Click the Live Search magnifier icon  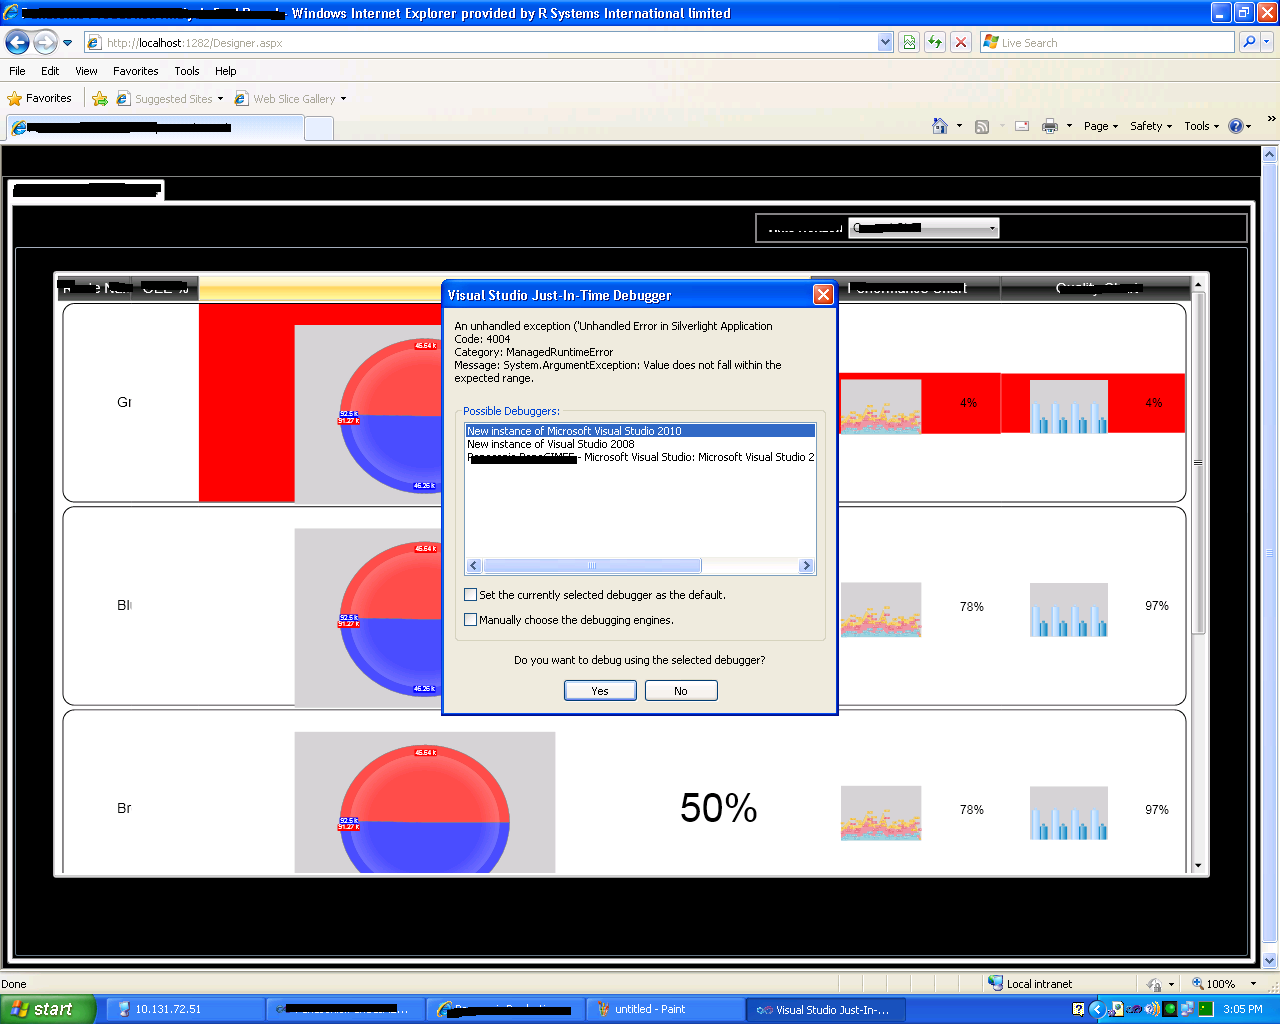point(1249,42)
